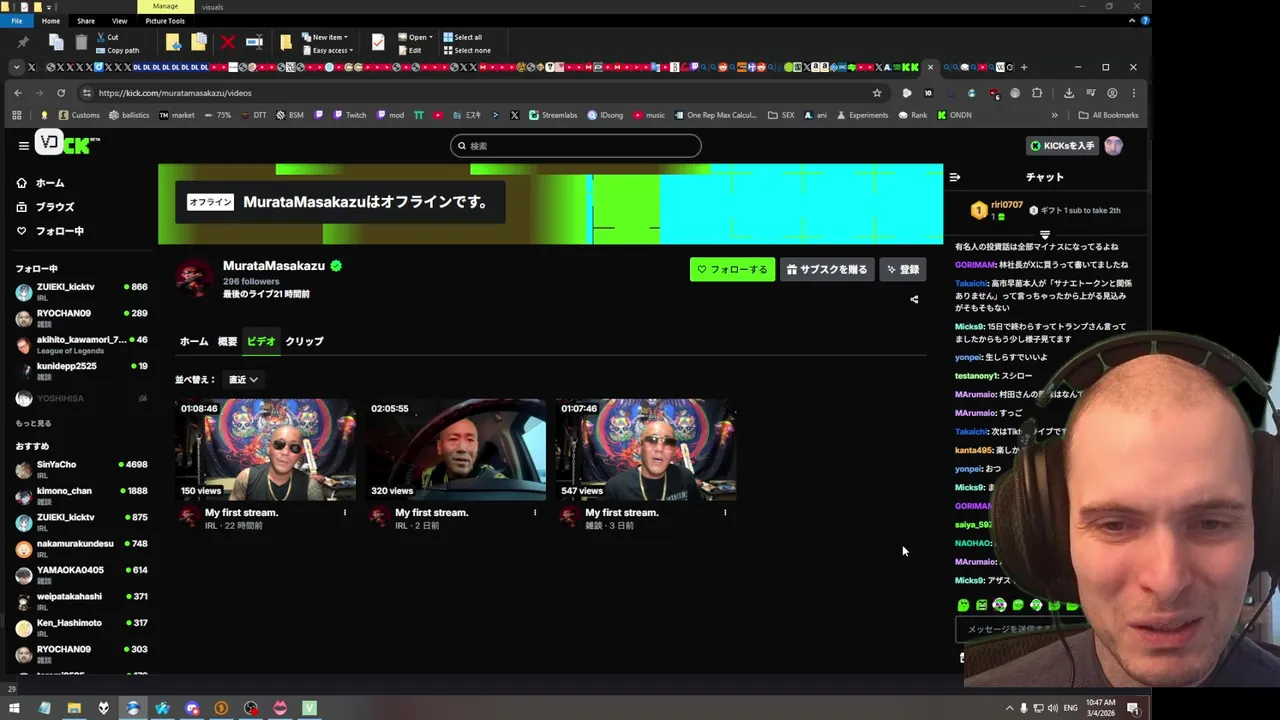Viewport: 1280px width, 720px height.
Task: Click the Rename icon in Explorer ribbon
Action: click(x=254, y=42)
